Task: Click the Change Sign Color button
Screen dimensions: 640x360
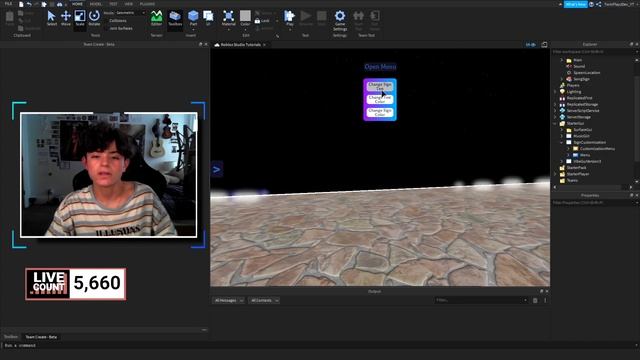Action: coord(380,113)
